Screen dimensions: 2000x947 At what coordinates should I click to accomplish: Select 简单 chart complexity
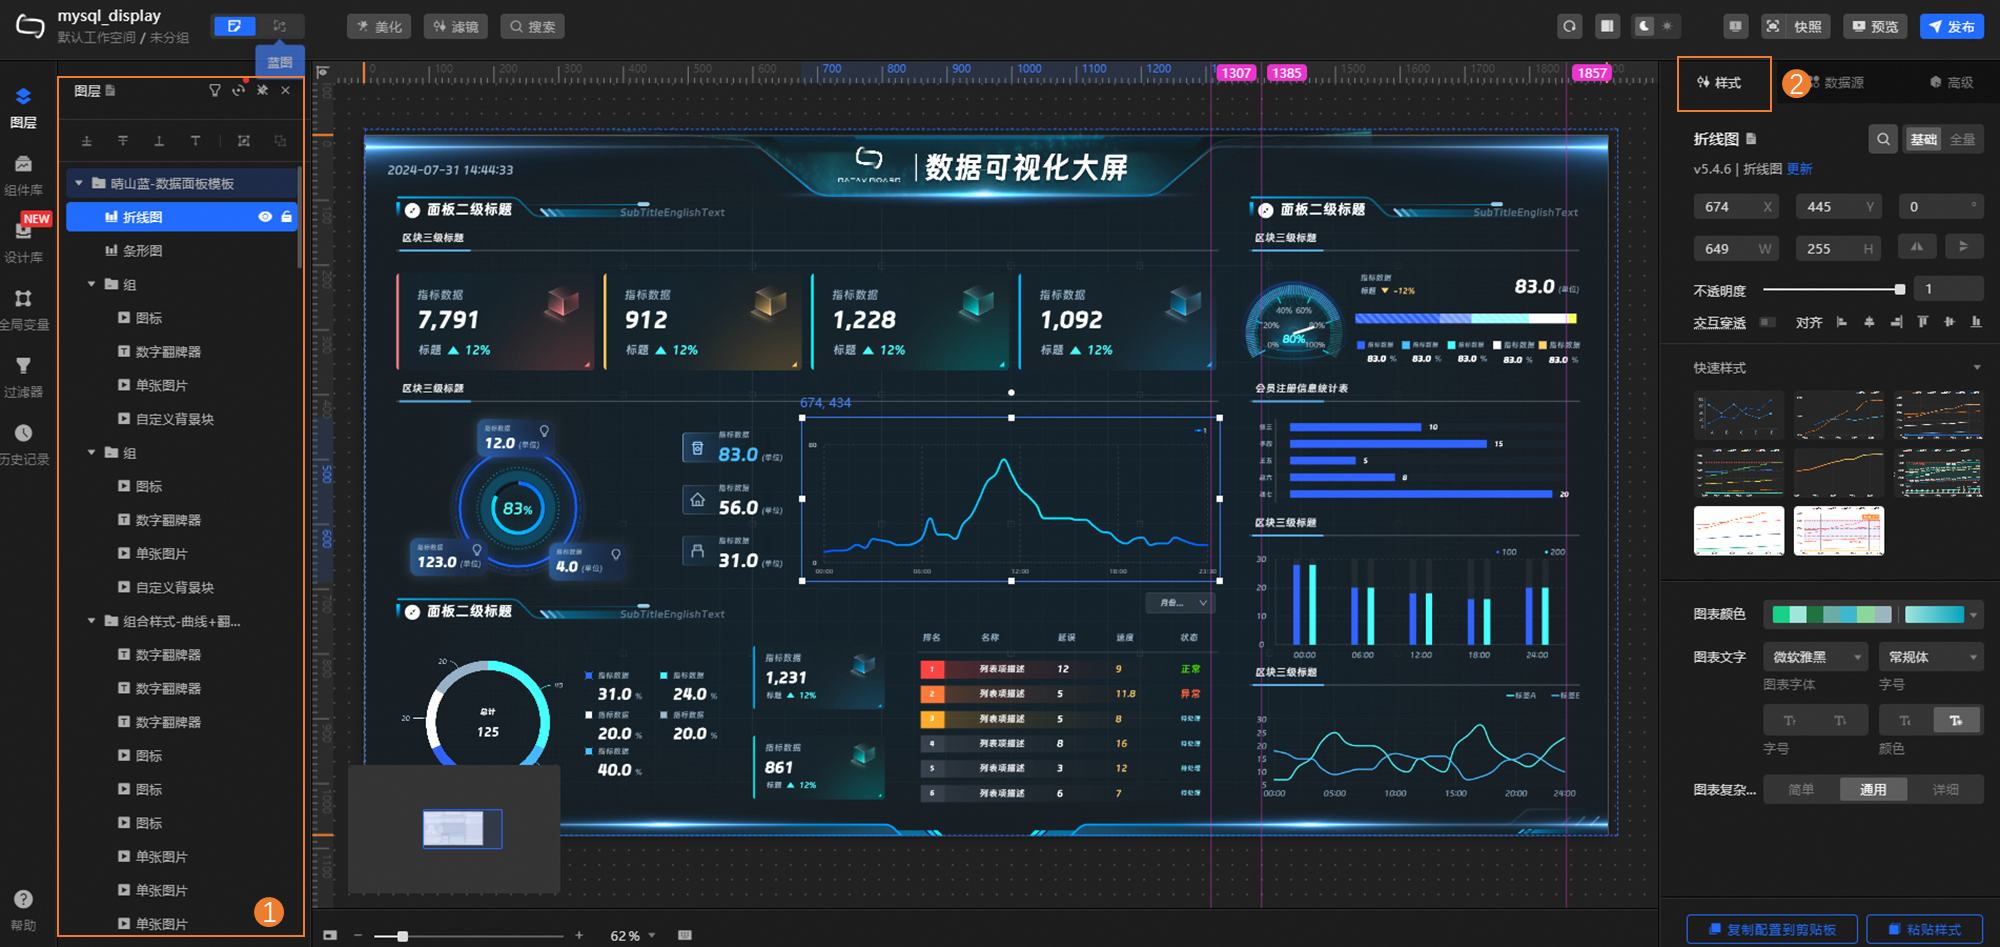[1801, 790]
